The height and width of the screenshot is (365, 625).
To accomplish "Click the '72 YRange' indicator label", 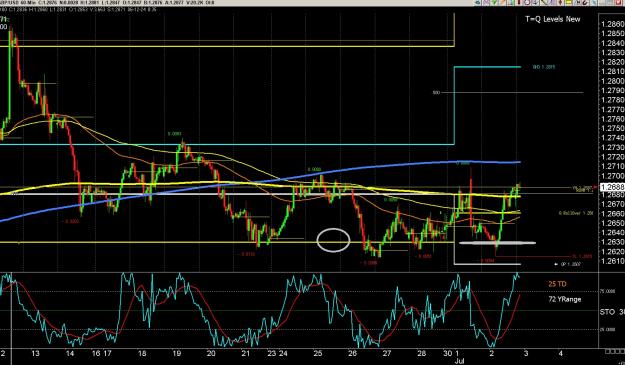I will [x=564, y=299].
